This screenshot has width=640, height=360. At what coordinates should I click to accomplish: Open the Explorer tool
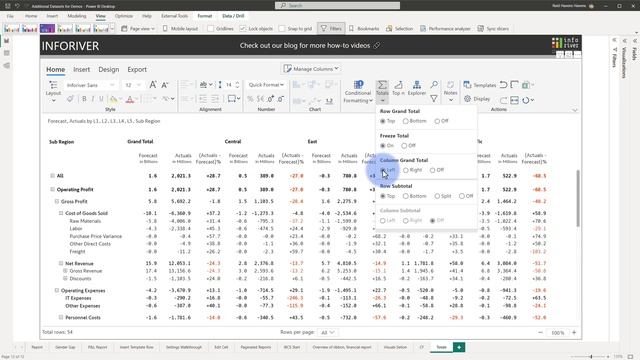[x=417, y=88]
